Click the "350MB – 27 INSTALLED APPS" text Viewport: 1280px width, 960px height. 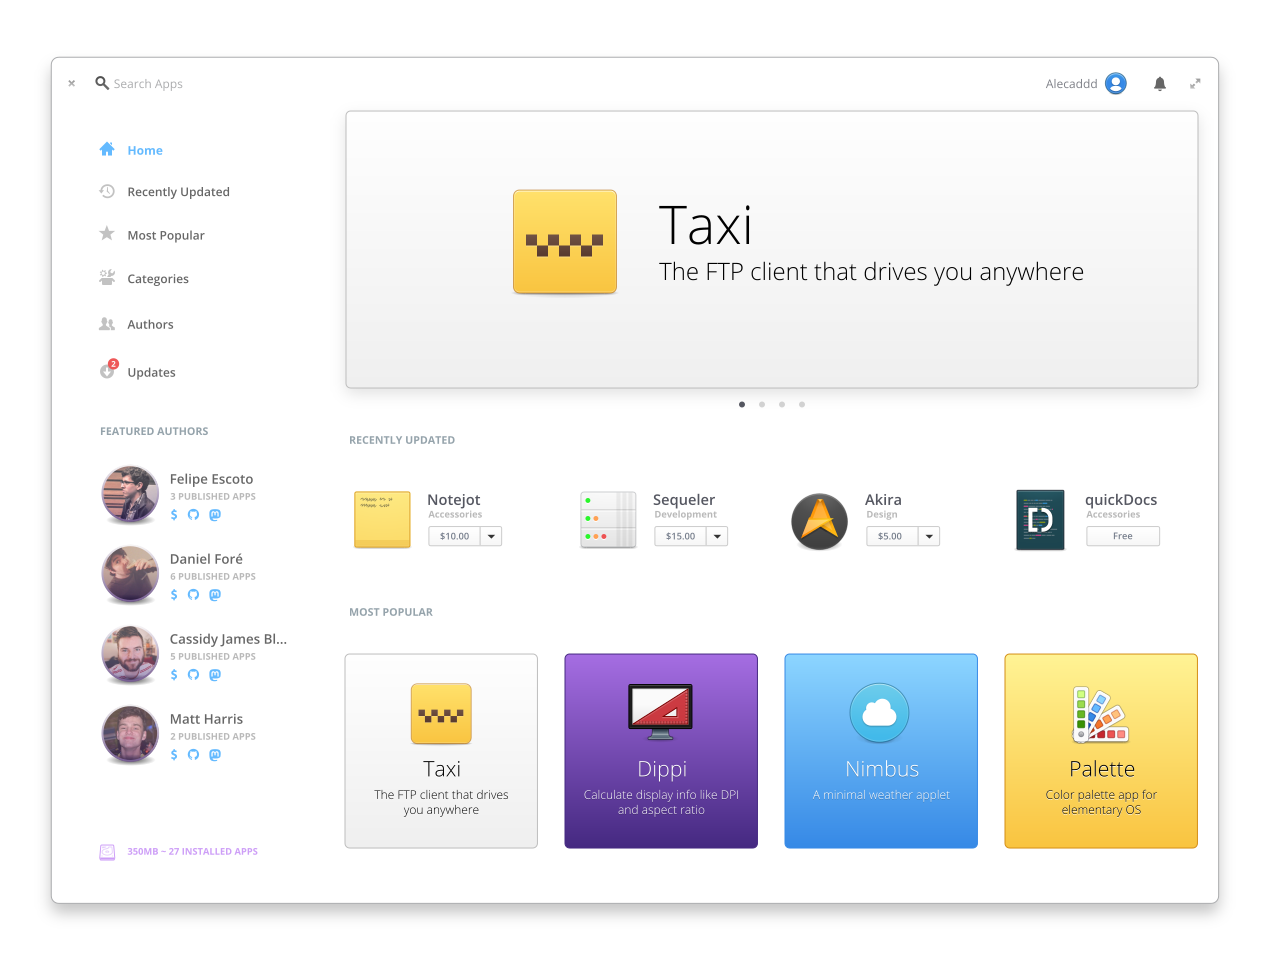coord(193,852)
